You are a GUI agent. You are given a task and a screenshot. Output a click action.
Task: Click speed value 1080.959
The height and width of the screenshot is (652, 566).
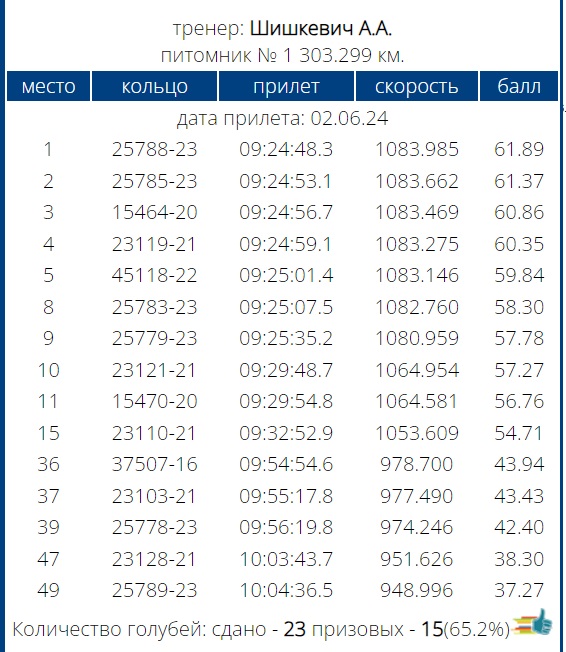pos(417,338)
